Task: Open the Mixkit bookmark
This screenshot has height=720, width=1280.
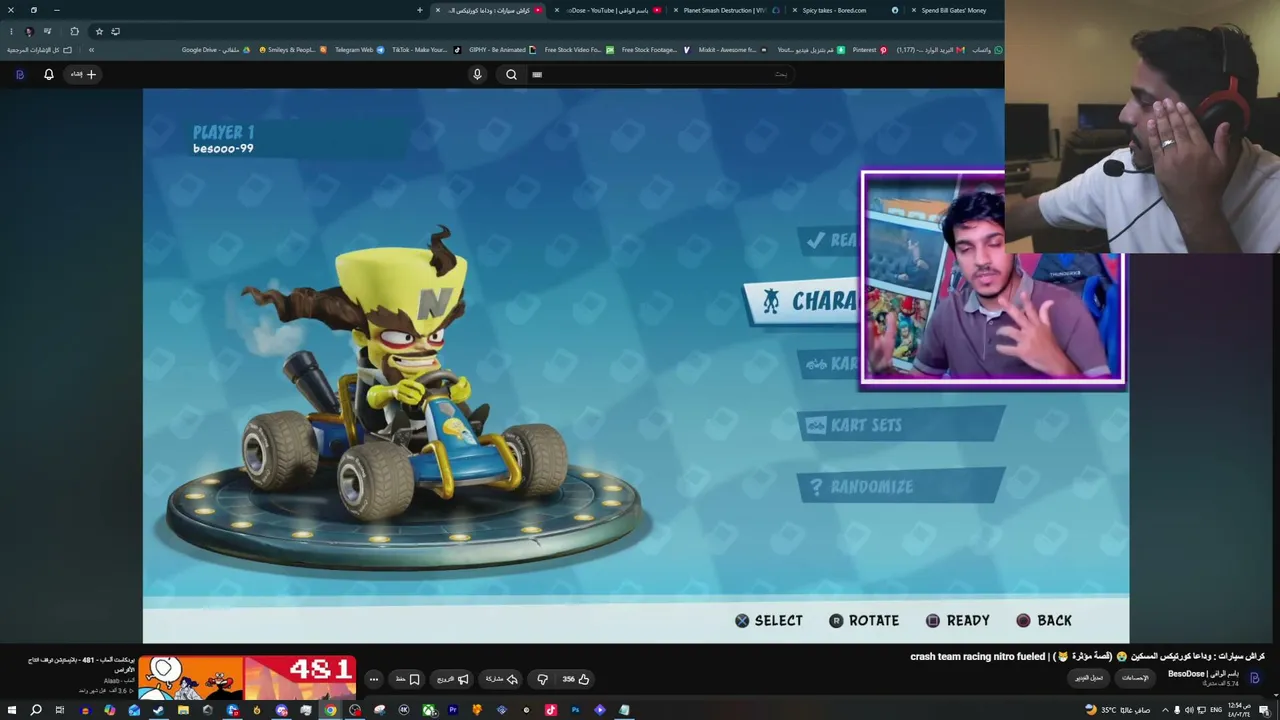Action: coord(732,50)
